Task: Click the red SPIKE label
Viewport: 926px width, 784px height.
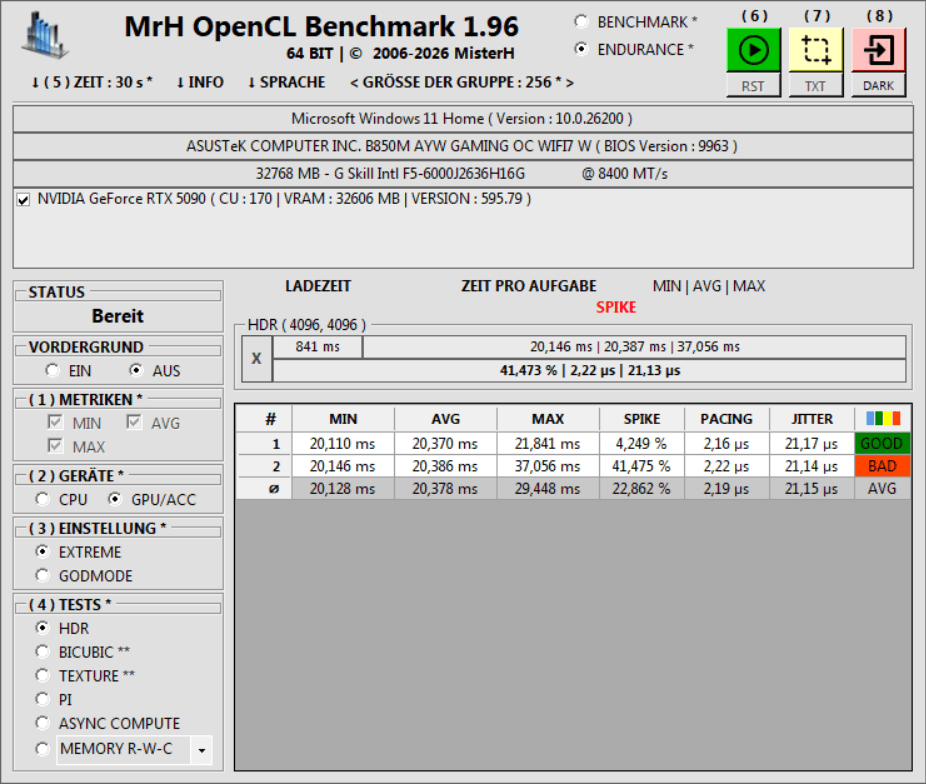Action: [616, 308]
